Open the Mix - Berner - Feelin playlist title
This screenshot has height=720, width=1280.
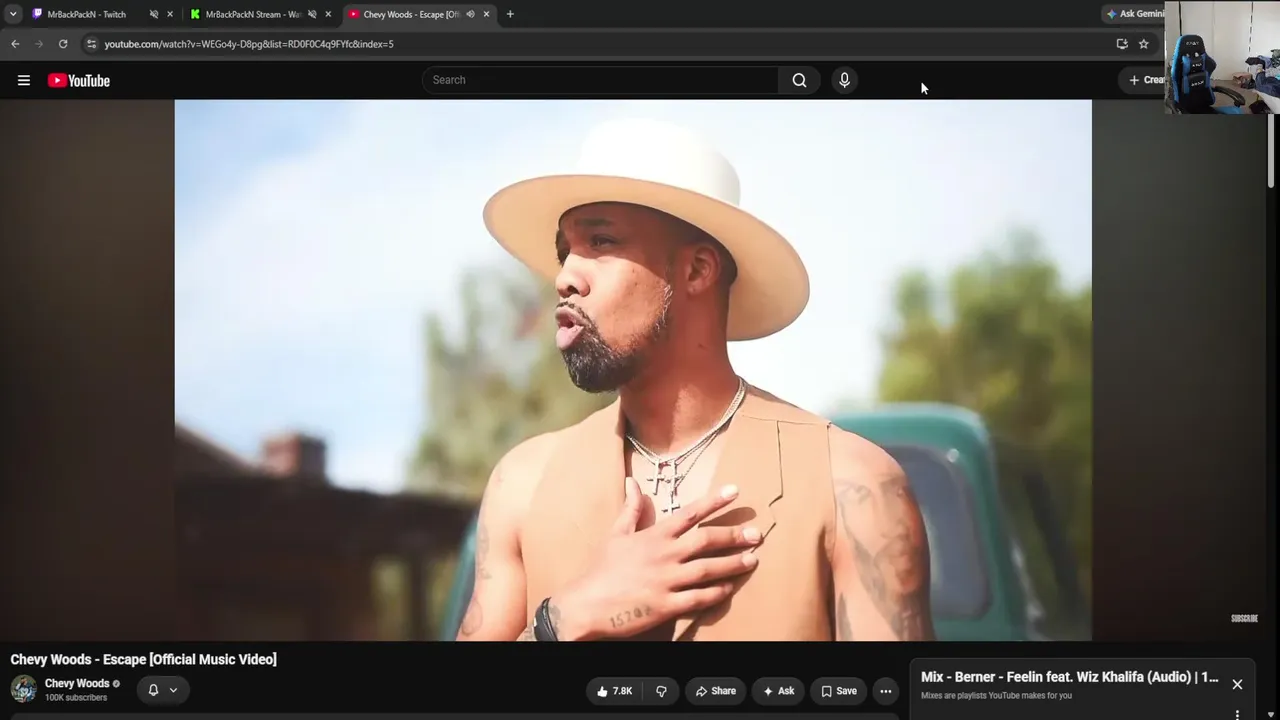(1070, 677)
